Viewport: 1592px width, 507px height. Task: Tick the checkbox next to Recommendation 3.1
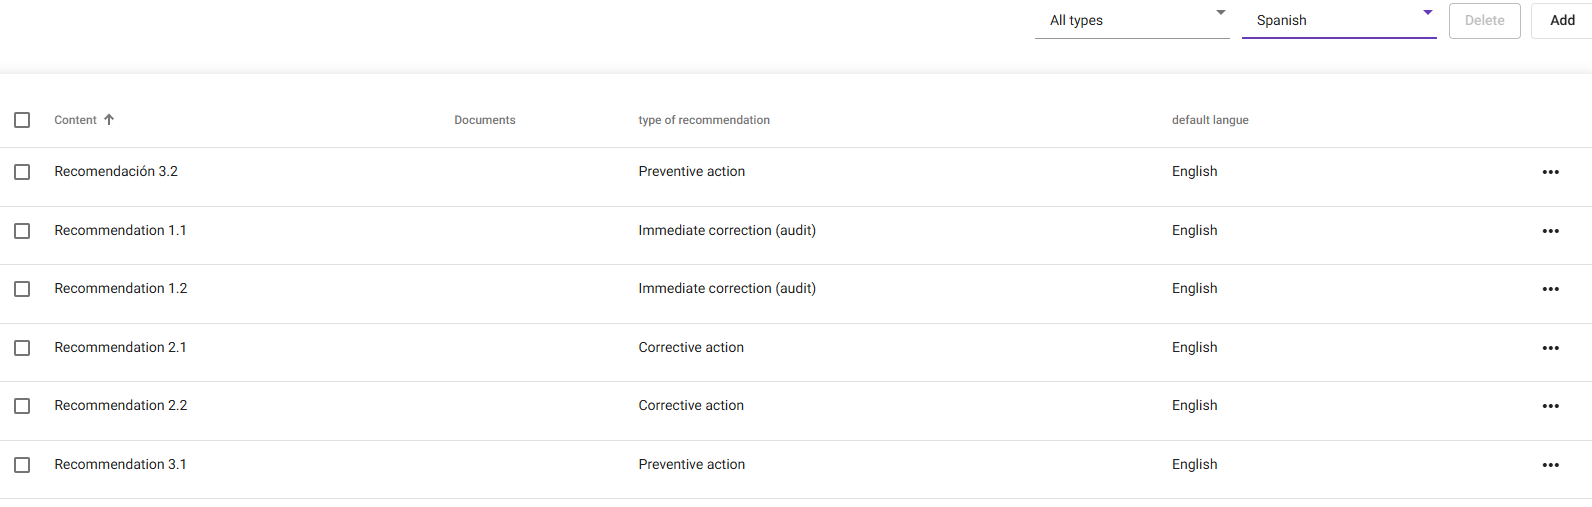coord(22,465)
